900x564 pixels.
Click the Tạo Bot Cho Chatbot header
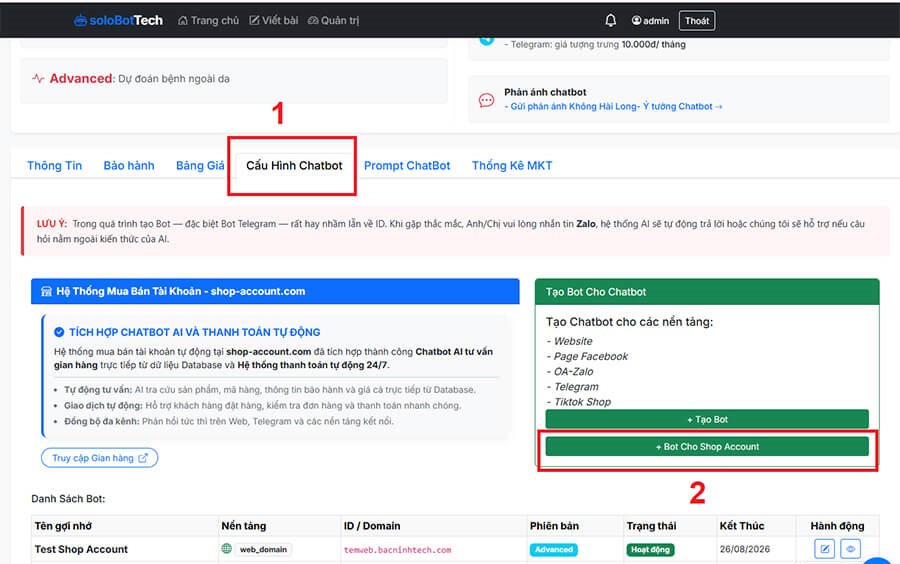tap(707, 291)
